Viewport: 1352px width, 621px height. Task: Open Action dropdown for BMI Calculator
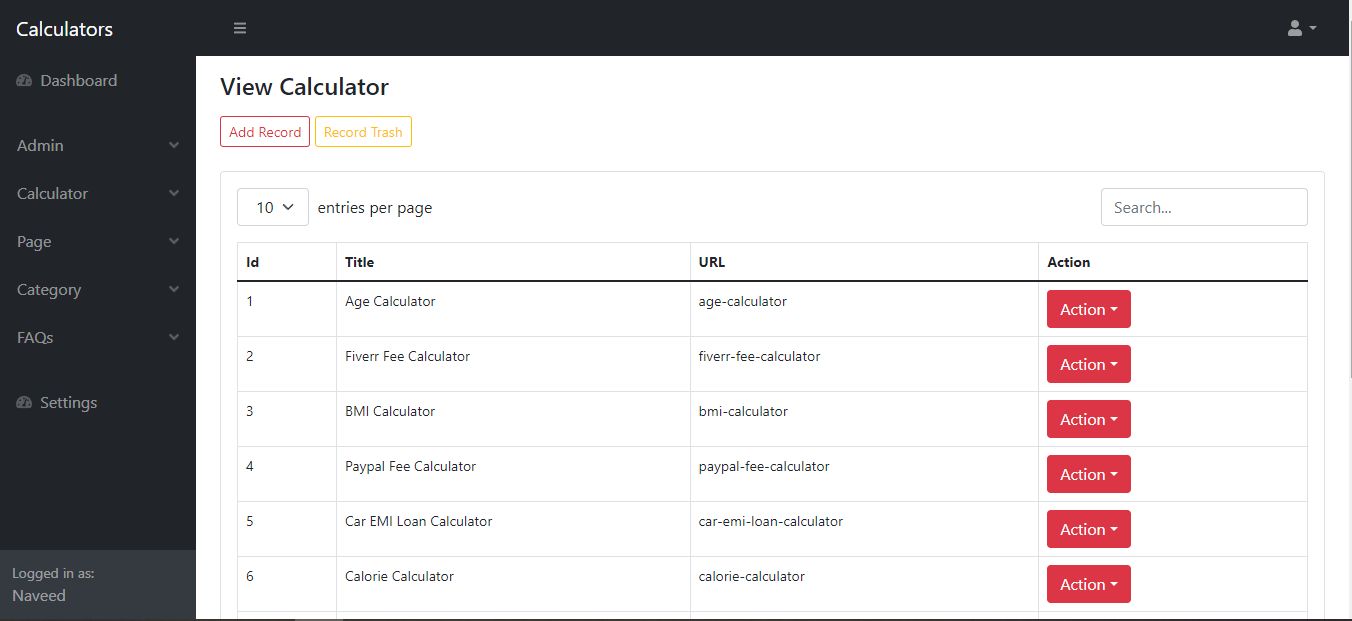pyautogui.click(x=1088, y=419)
